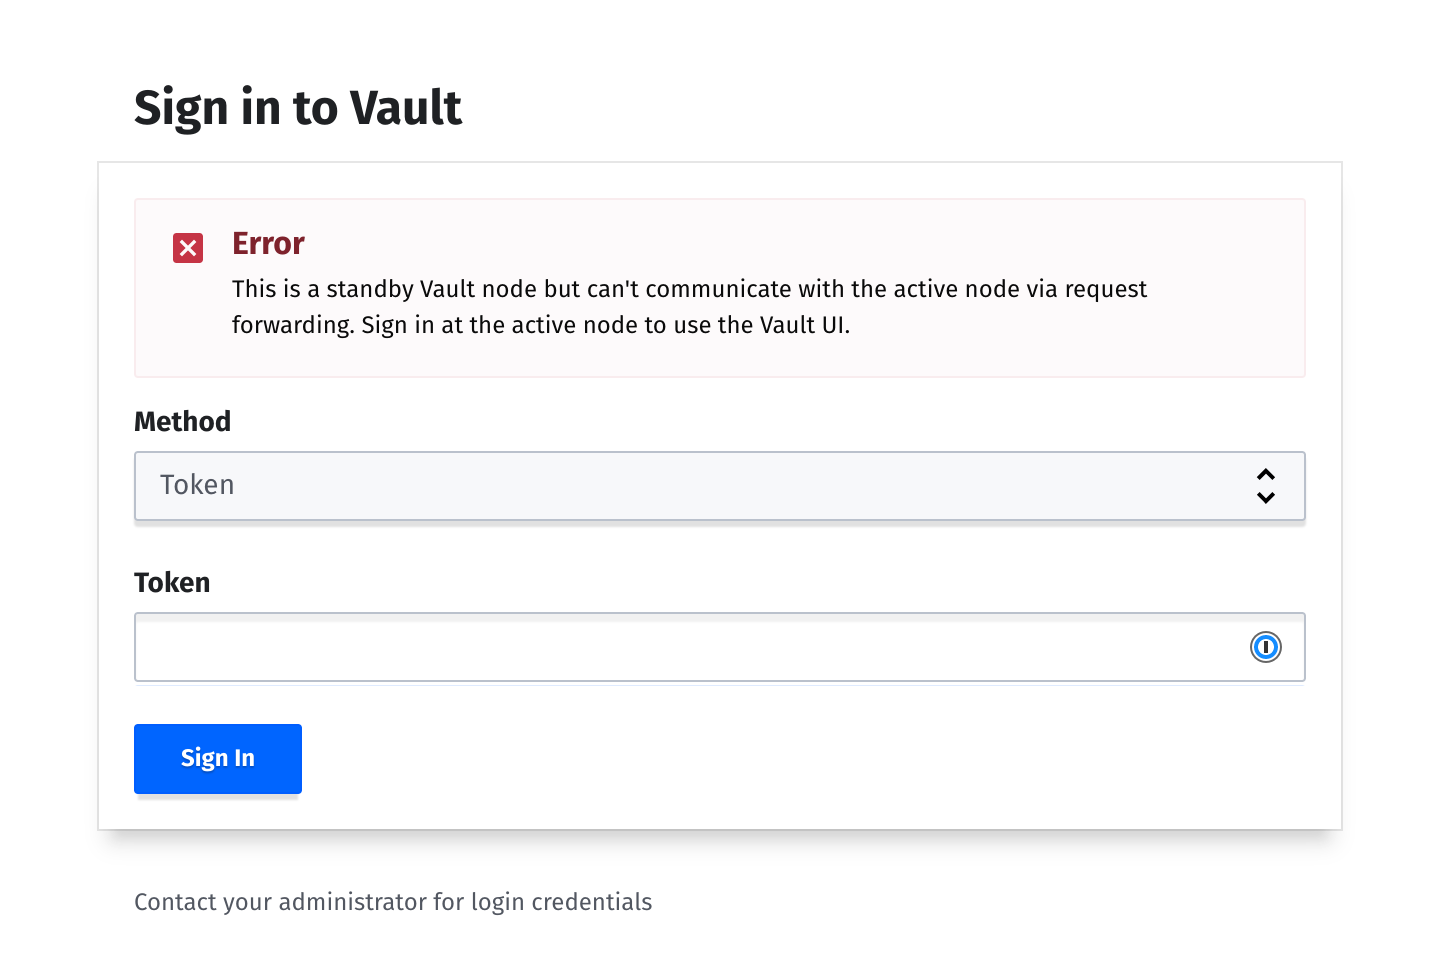Open 1Password autofill from the token input
1447x974 pixels.
click(1266, 647)
